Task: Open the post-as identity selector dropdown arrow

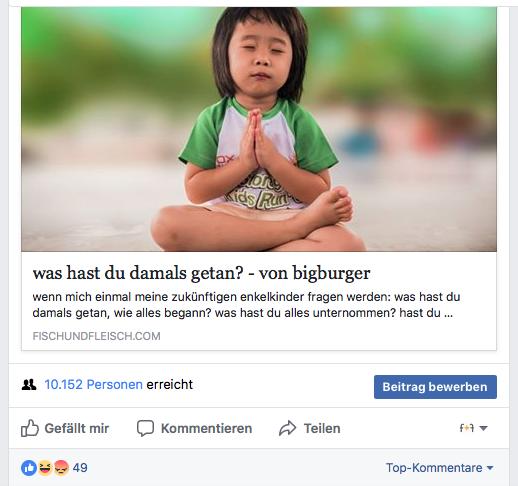Action: pos(484,428)
